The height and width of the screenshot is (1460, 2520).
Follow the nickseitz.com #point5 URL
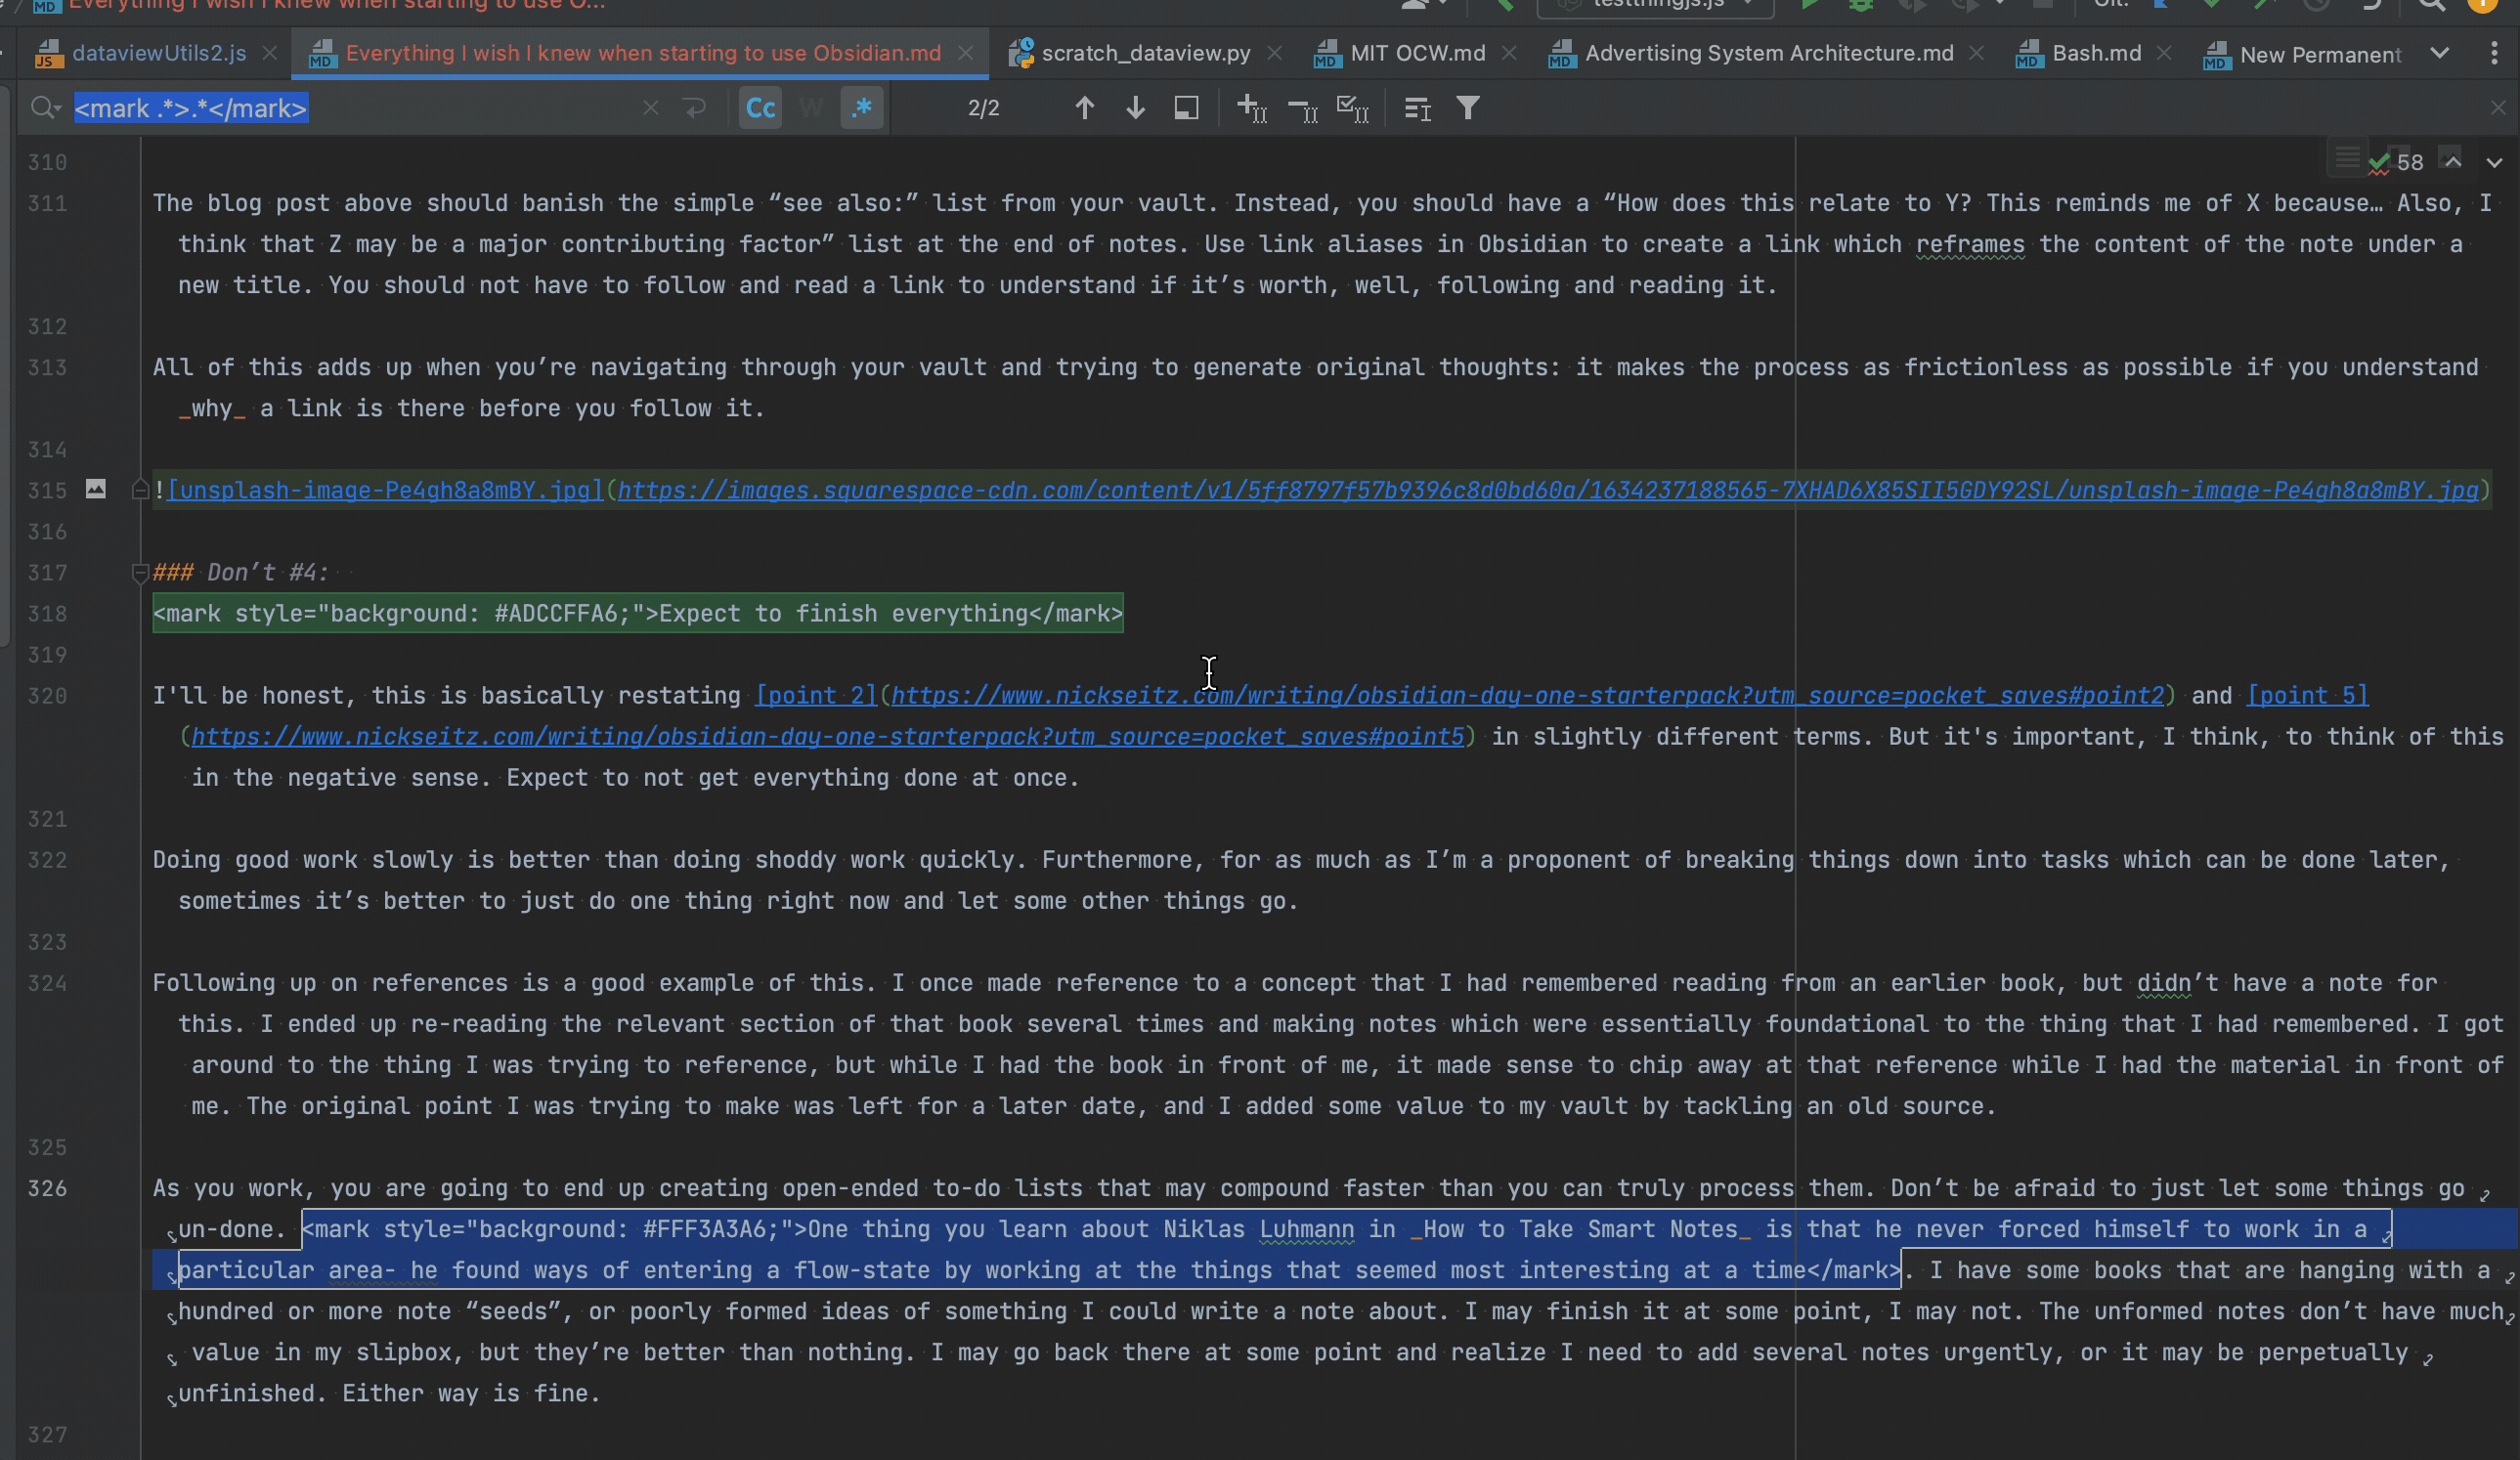pos(828,736)
